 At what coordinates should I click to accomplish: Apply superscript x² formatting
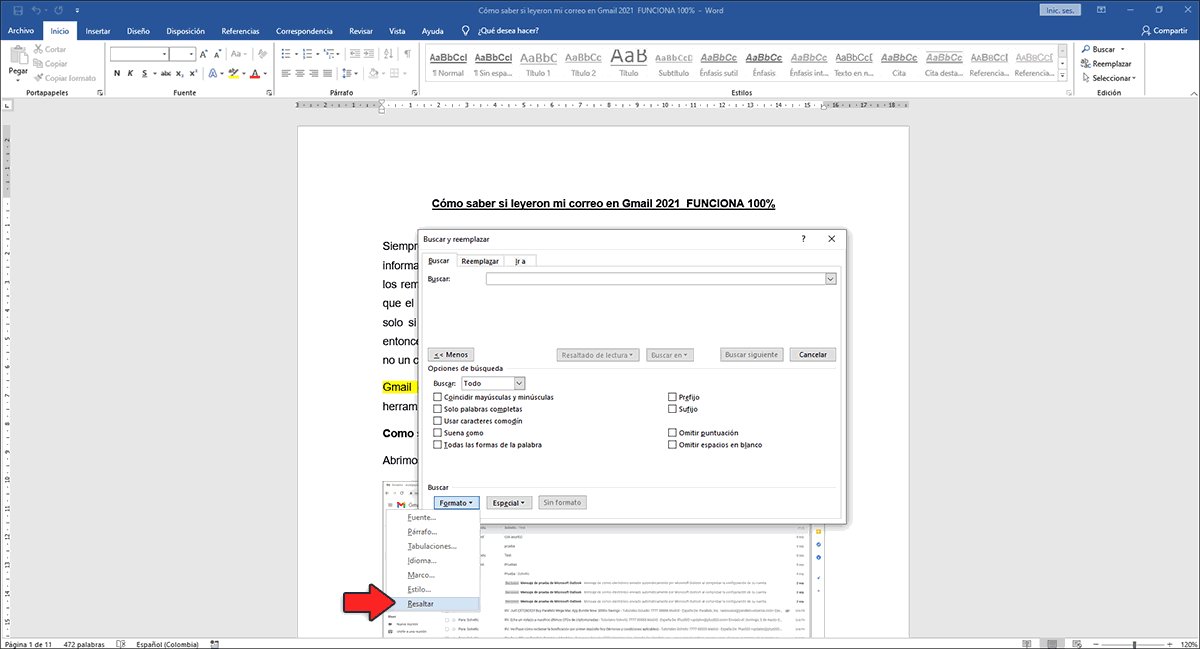click(x=194, y=73)
